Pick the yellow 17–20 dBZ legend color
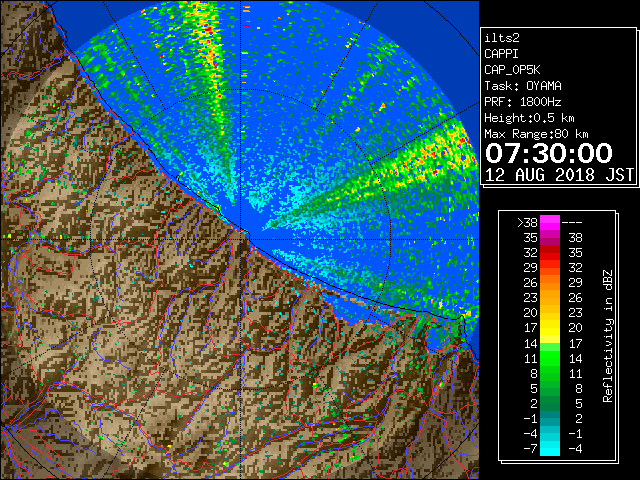Image resolution: width=640 pixels, height=480 pixels. (x=550, y=328)
